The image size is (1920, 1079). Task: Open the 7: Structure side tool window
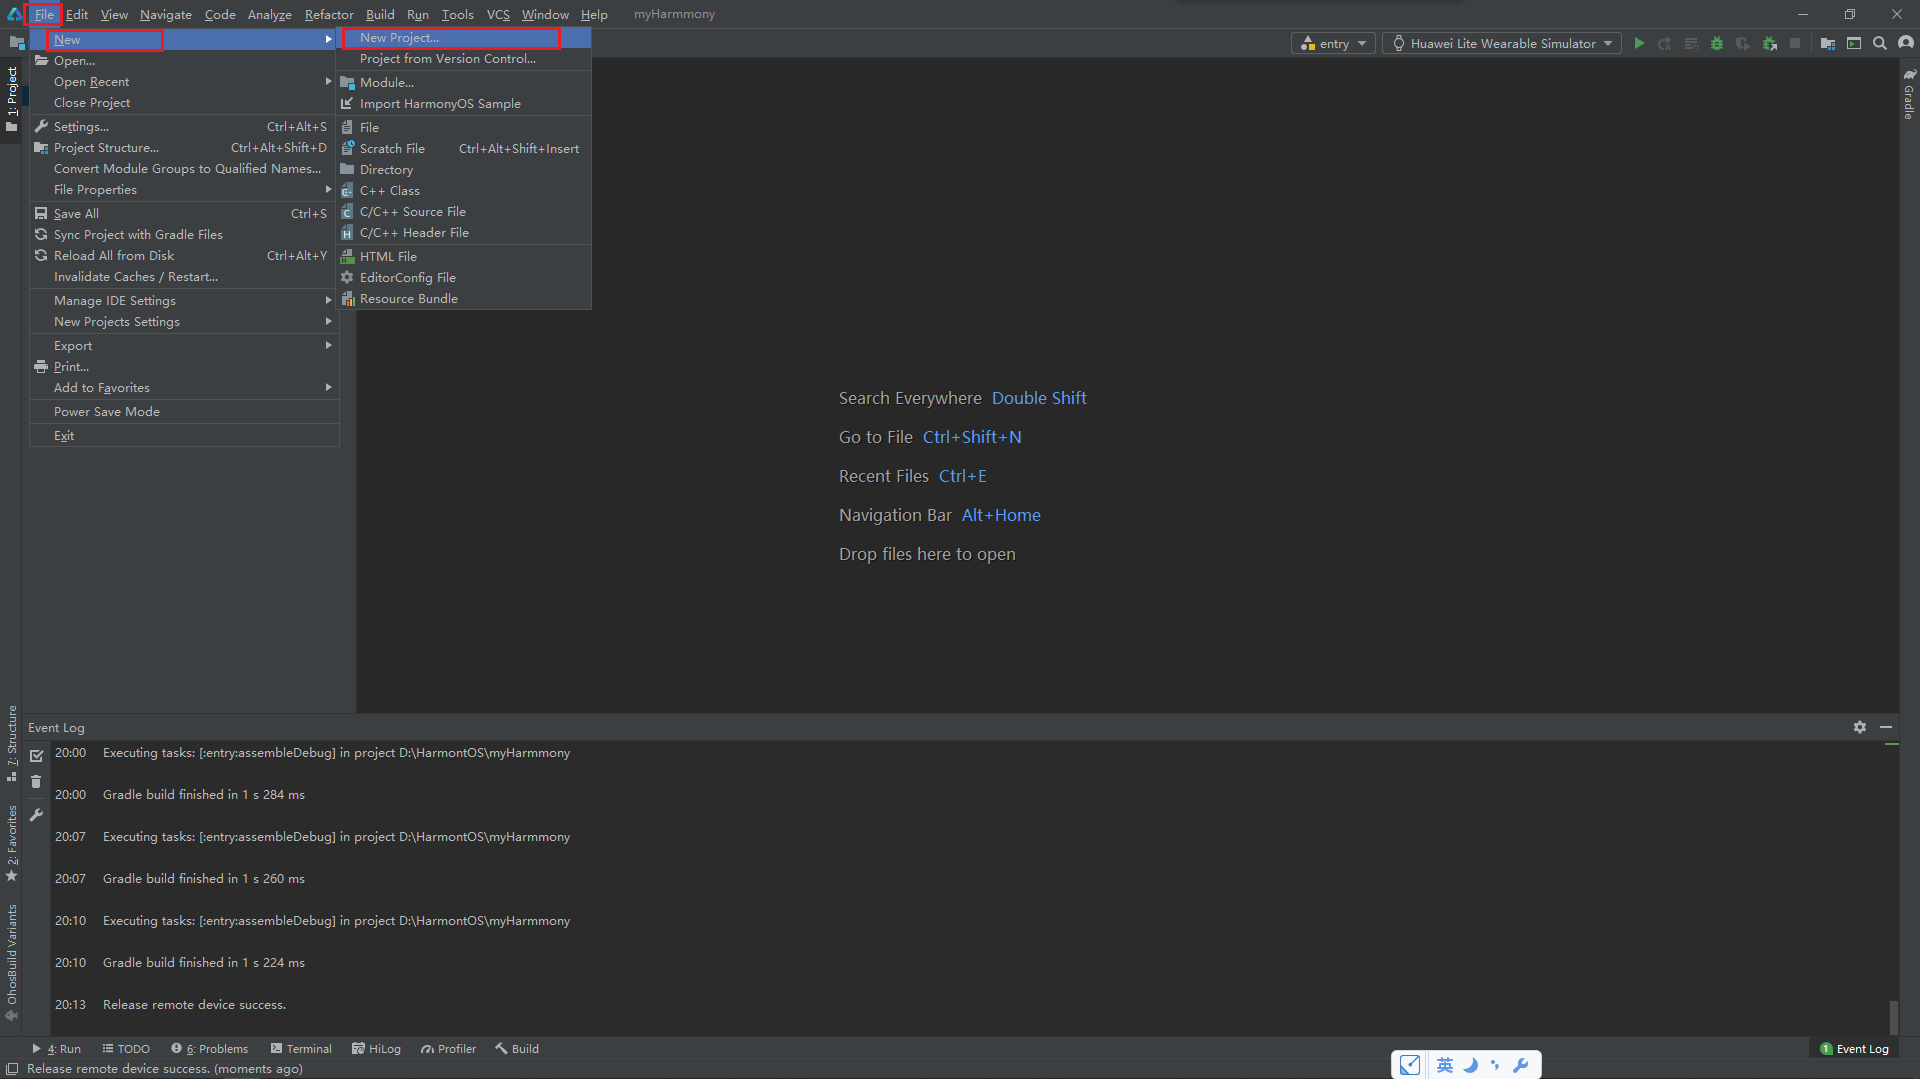12,744
